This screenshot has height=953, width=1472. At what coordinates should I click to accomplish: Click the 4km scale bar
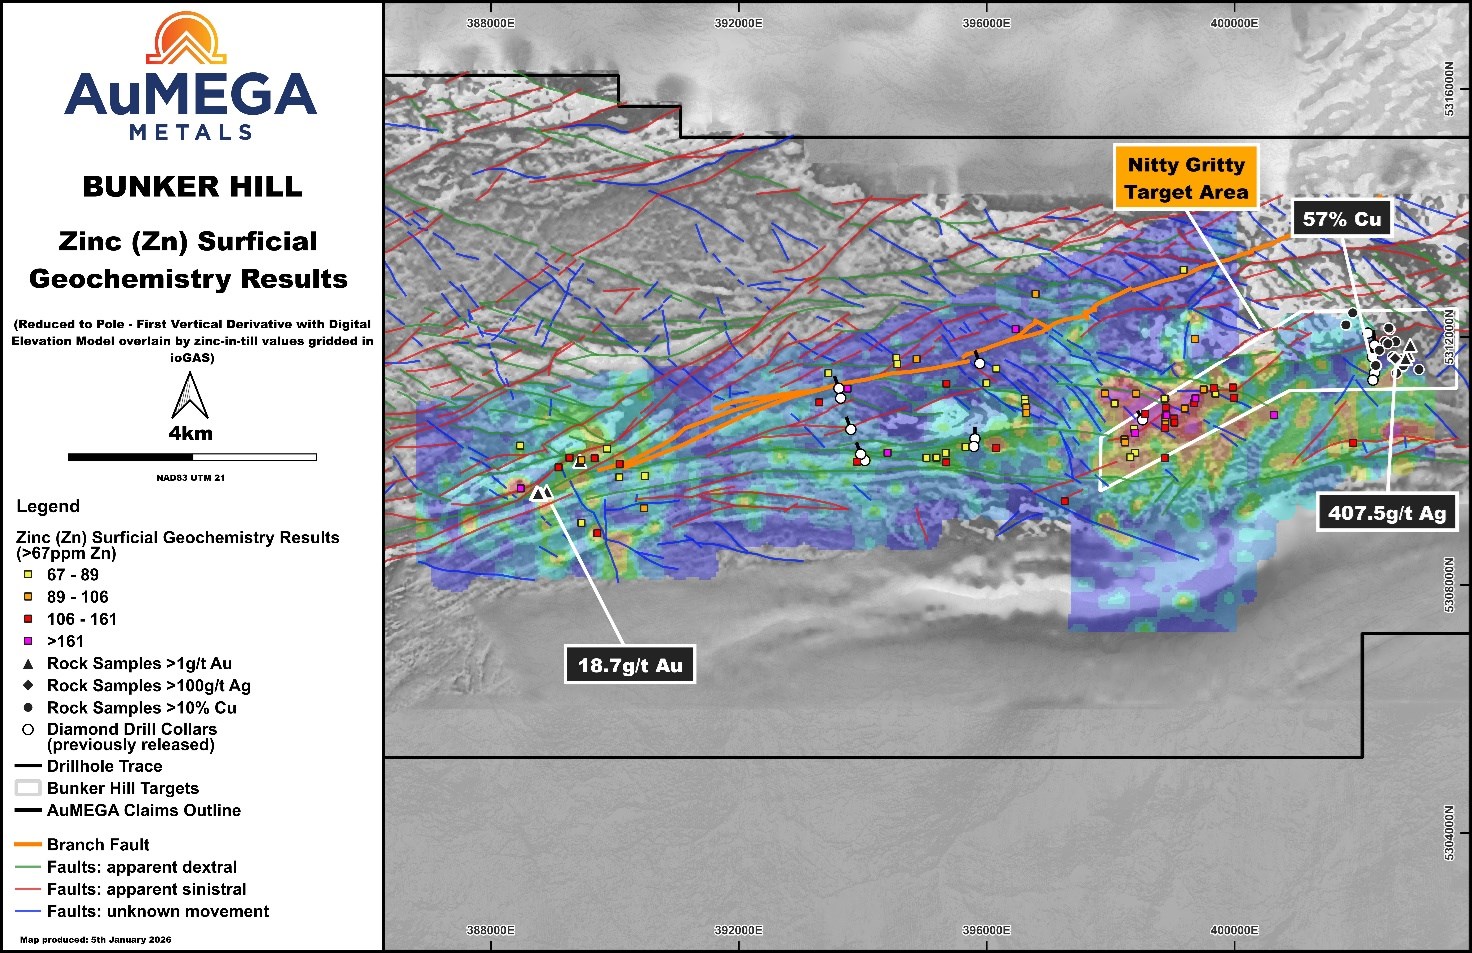[x=192, y=457]
